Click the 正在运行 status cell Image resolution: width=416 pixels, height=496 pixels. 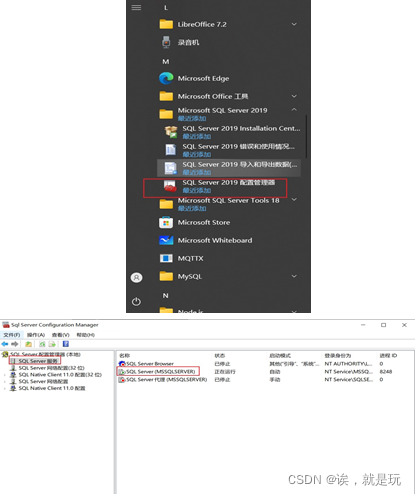225,372
